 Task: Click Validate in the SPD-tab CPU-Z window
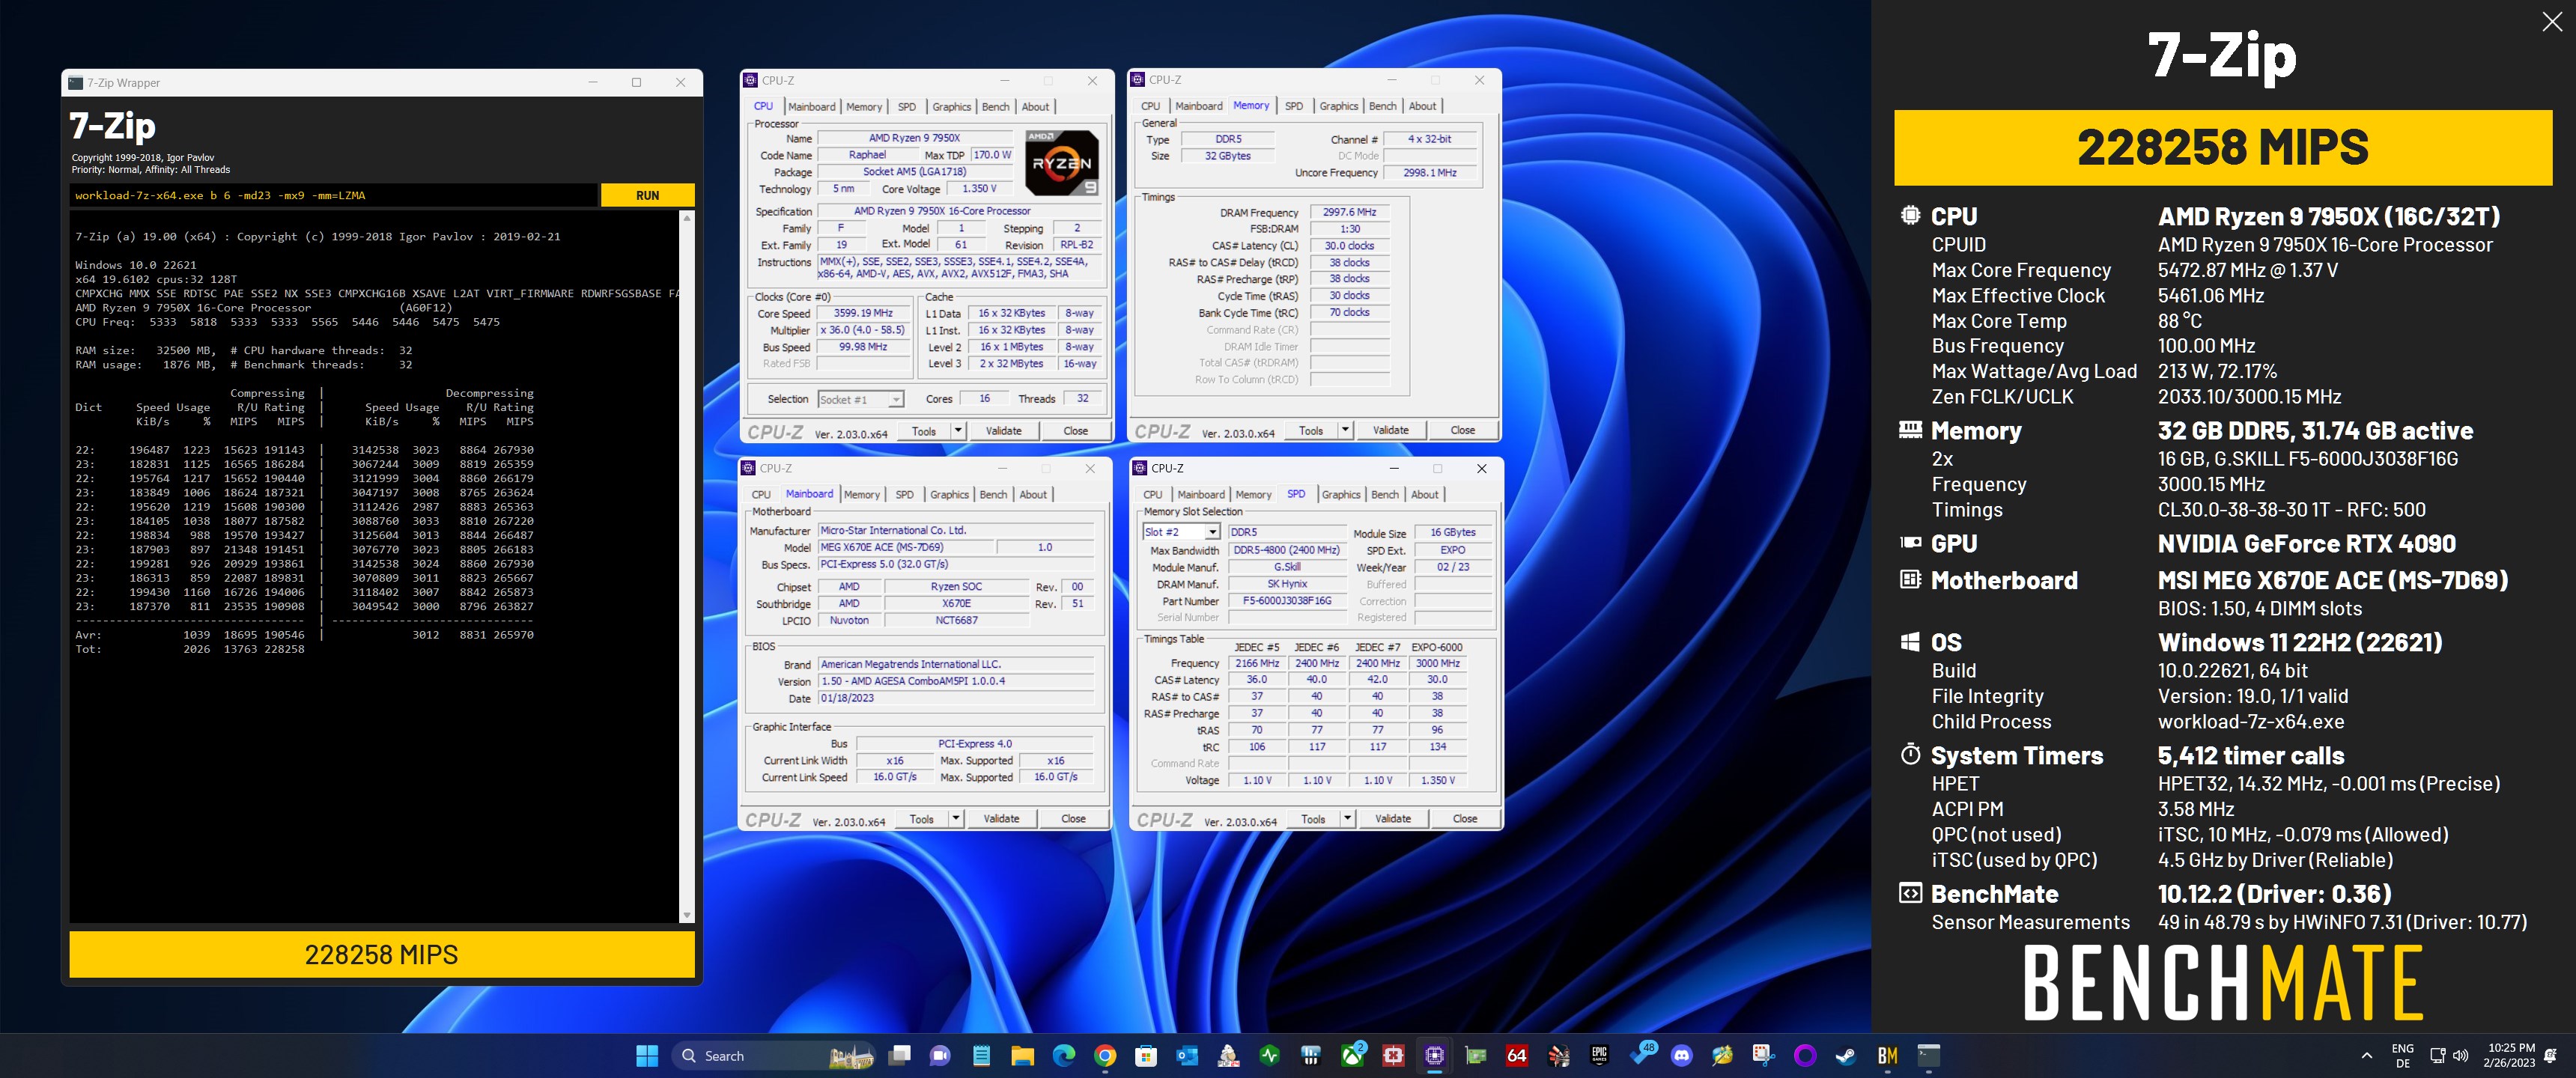(1393, 819)
